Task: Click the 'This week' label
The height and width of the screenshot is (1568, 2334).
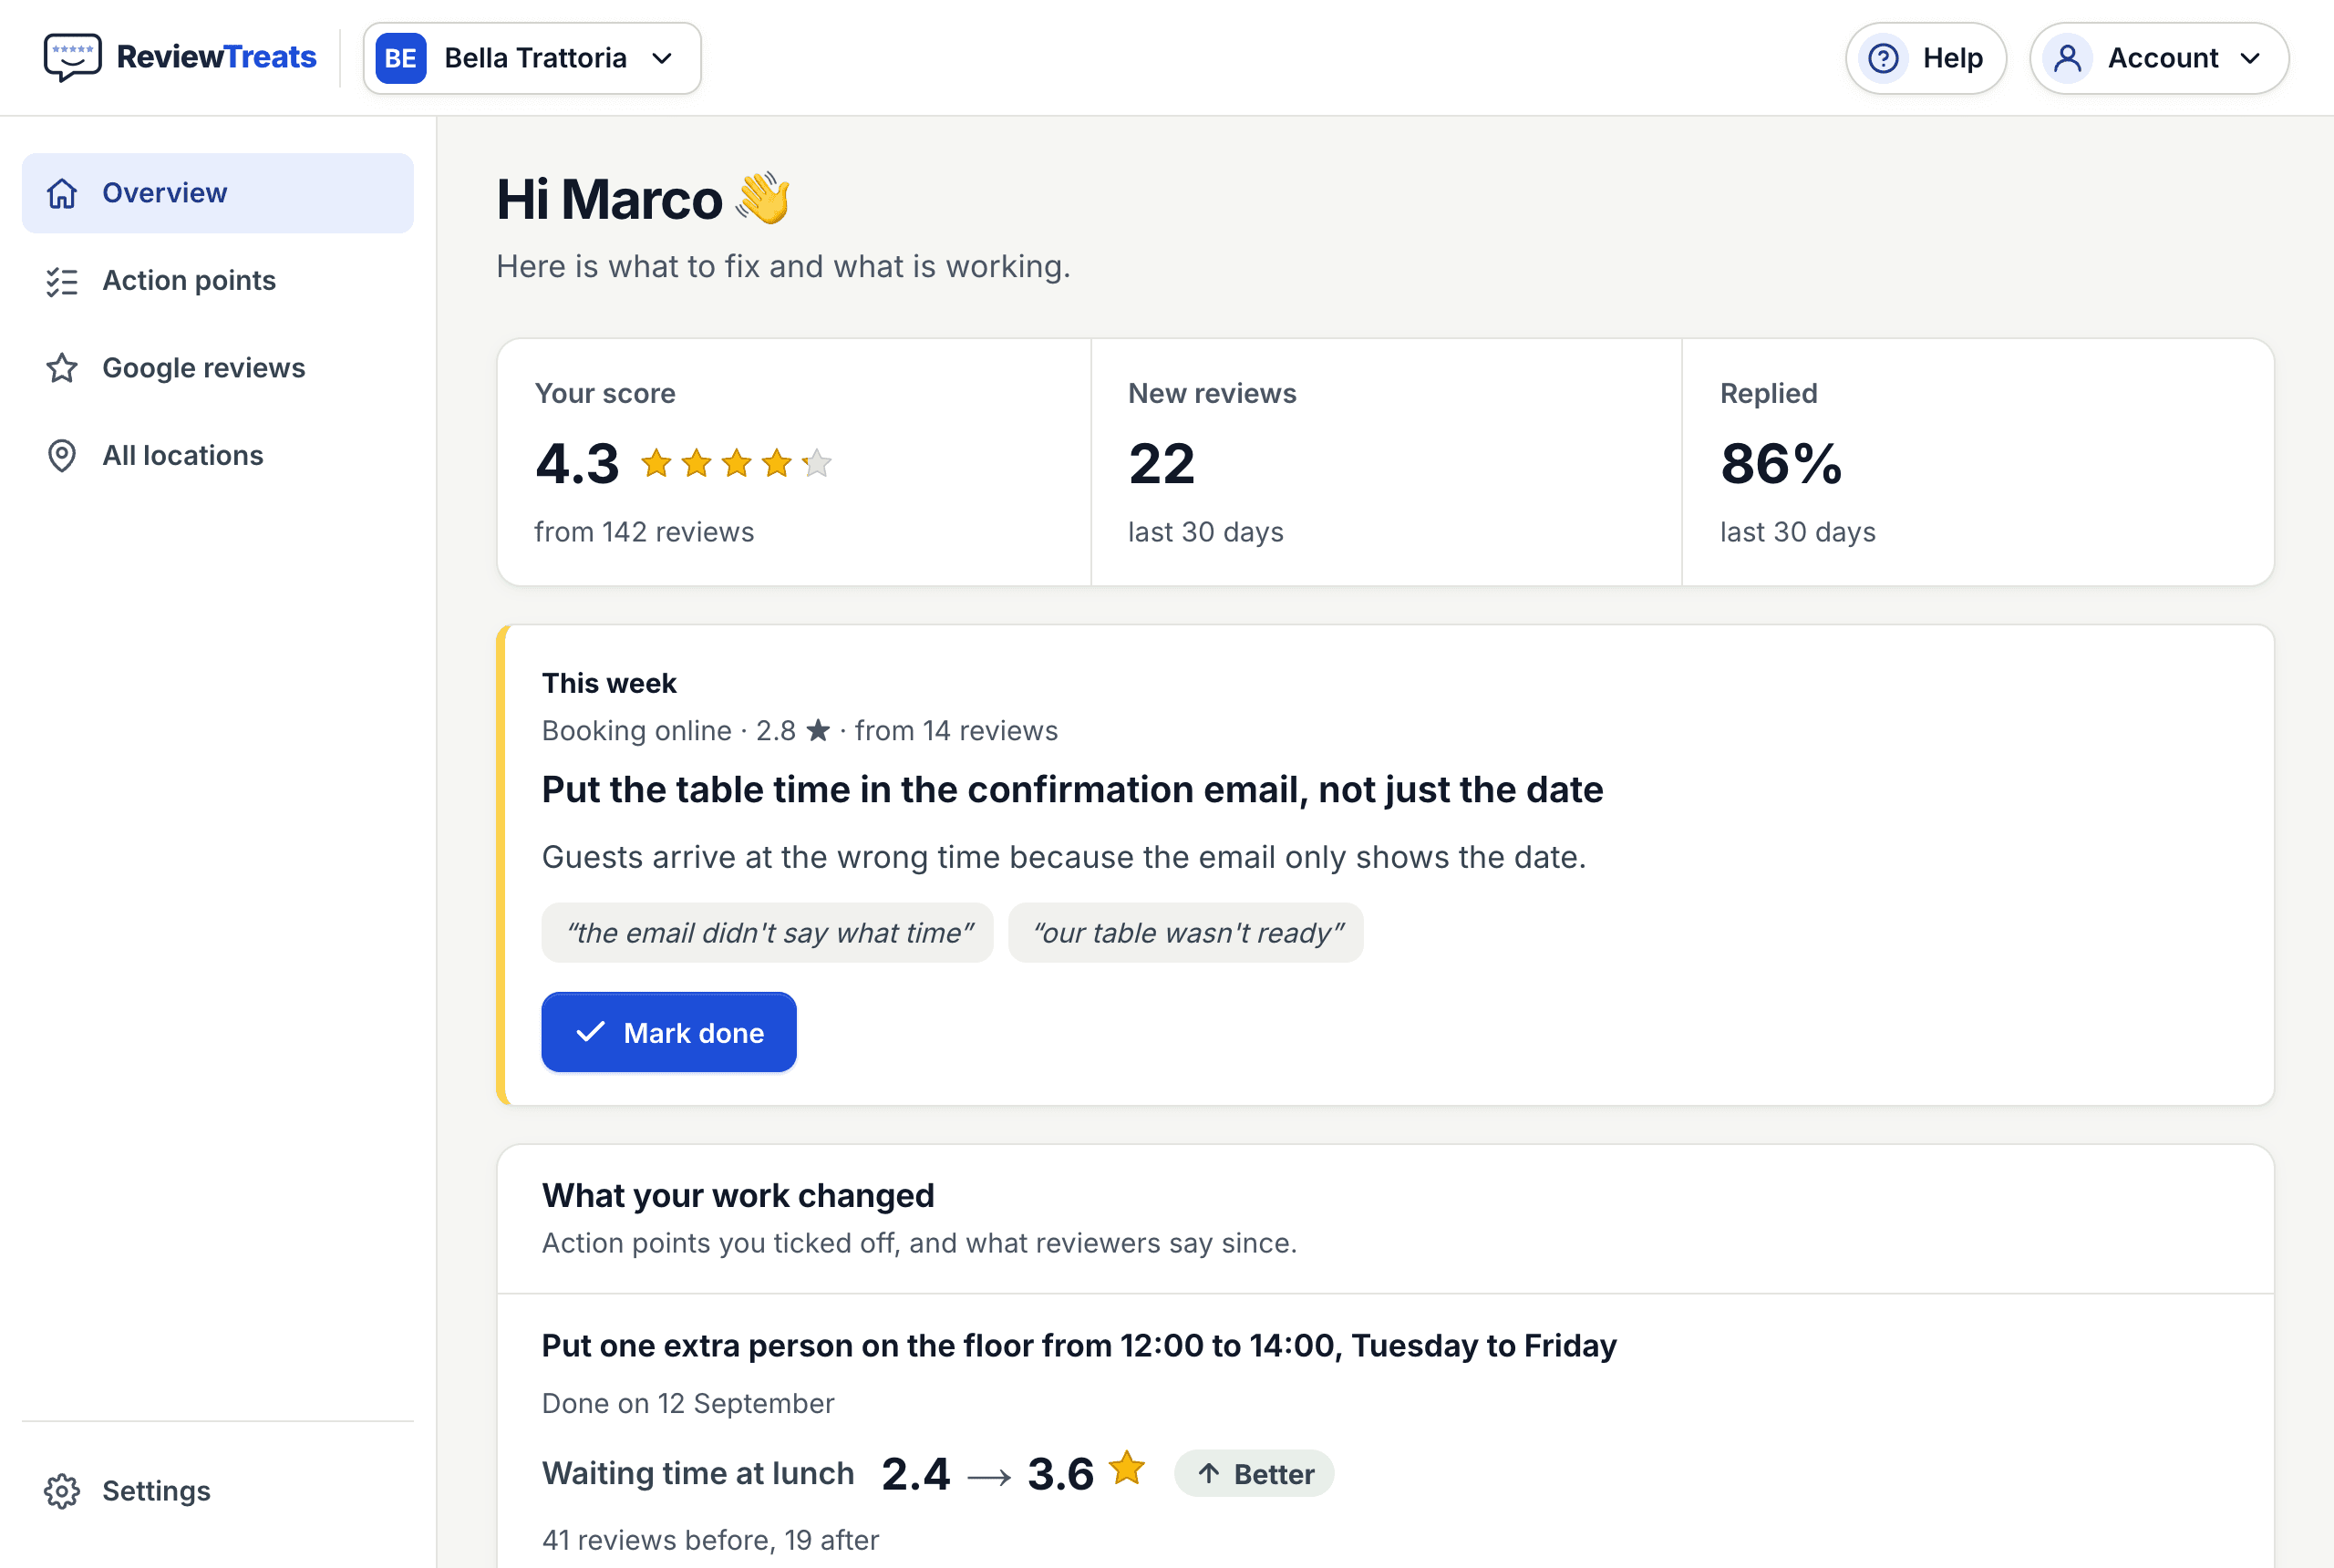Action: (609, 683)
